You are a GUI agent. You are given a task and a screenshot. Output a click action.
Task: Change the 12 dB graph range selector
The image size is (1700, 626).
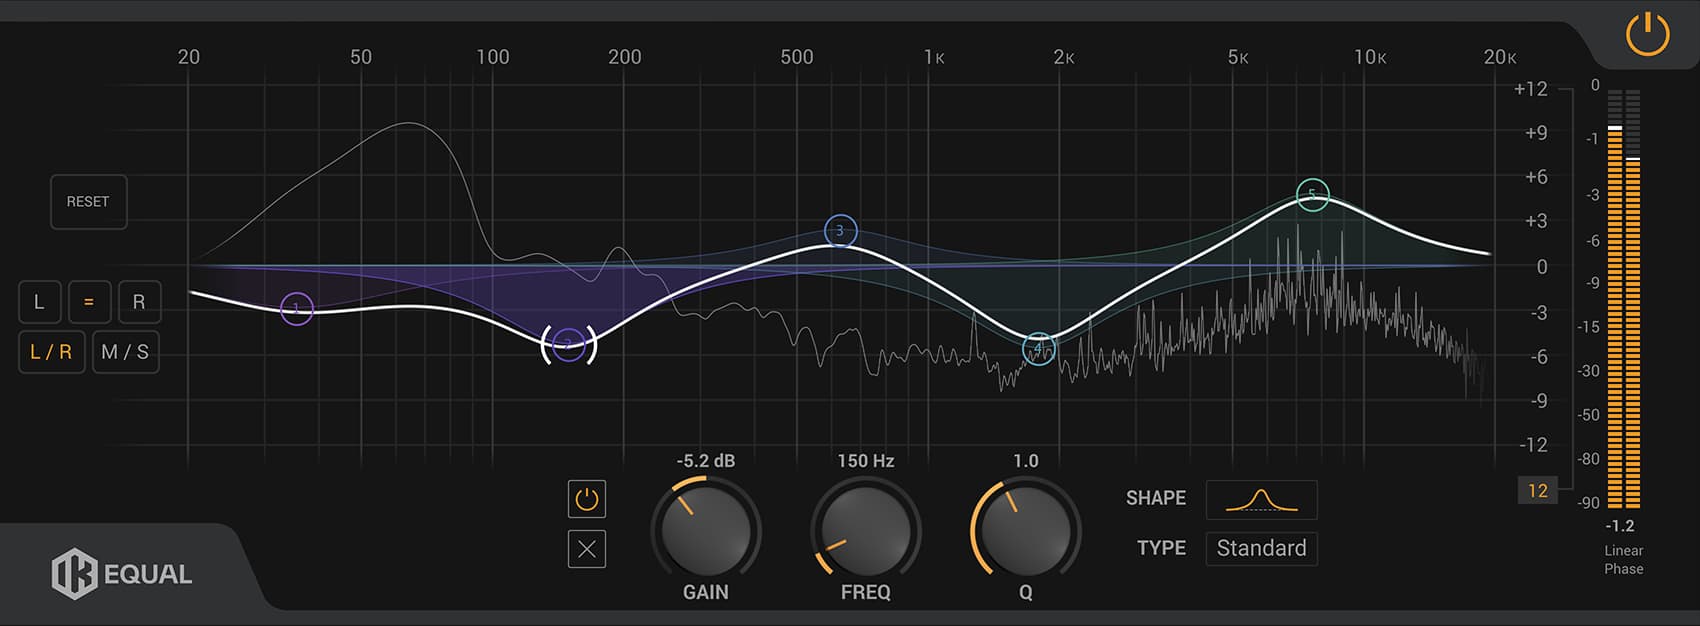pyautogui.click(x=1537, y=491)
